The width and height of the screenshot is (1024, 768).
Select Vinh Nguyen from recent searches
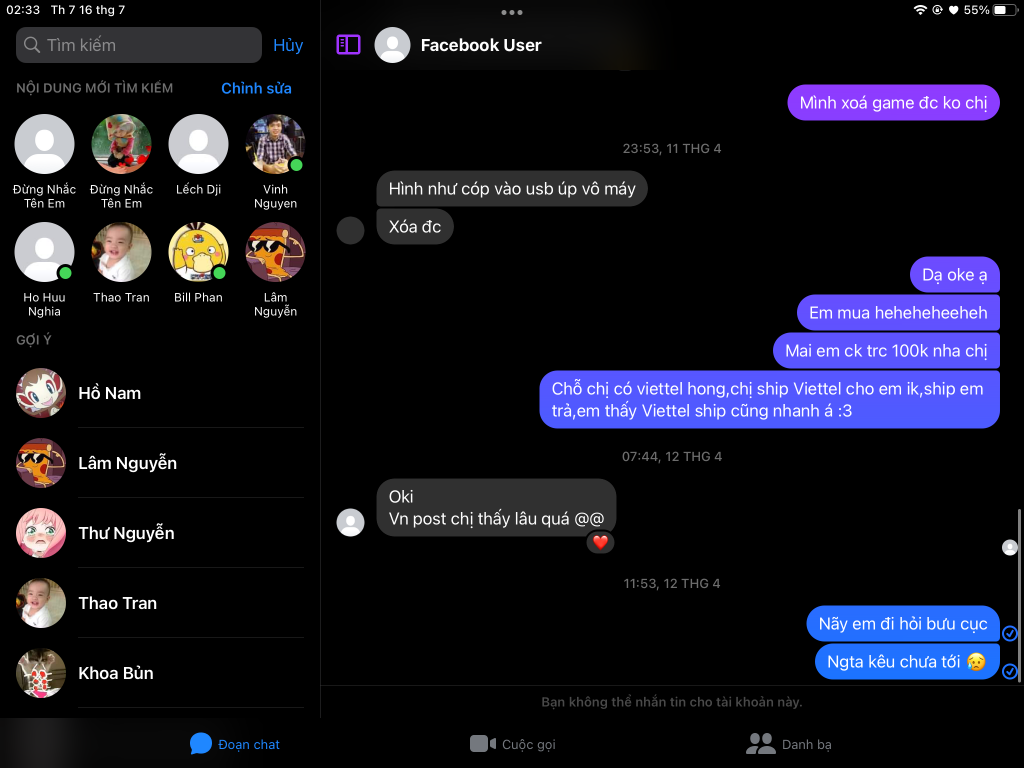pyautogui.click(x=275, y=162)
